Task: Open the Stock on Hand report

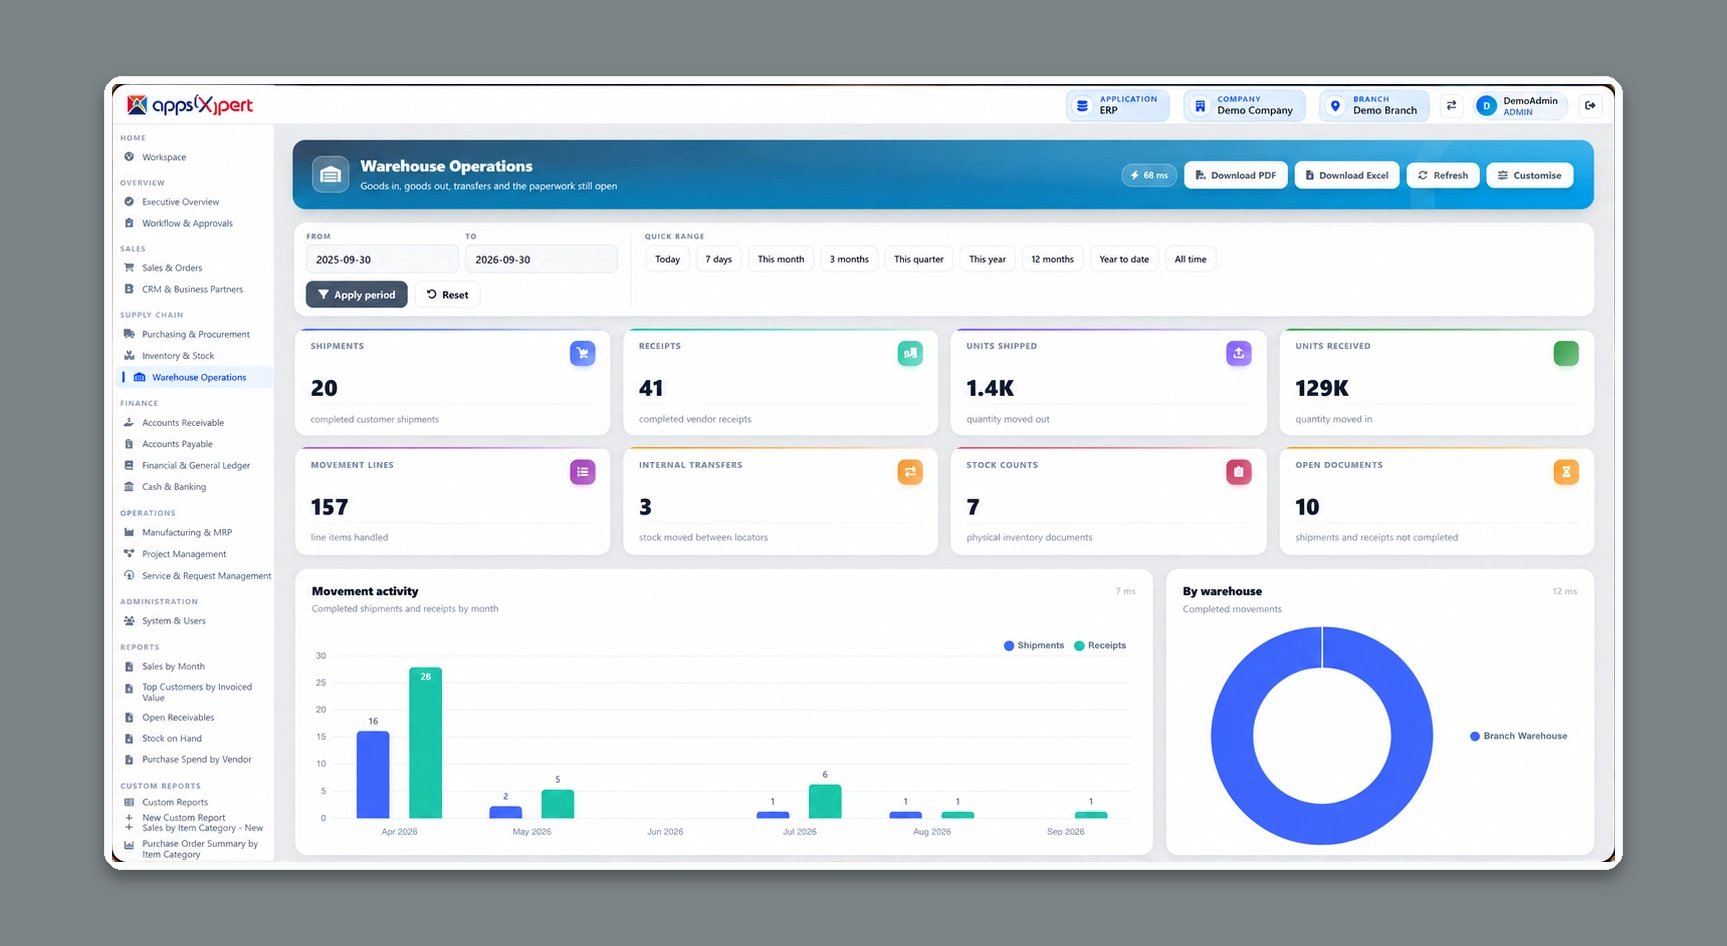Action: click(172, 739)
